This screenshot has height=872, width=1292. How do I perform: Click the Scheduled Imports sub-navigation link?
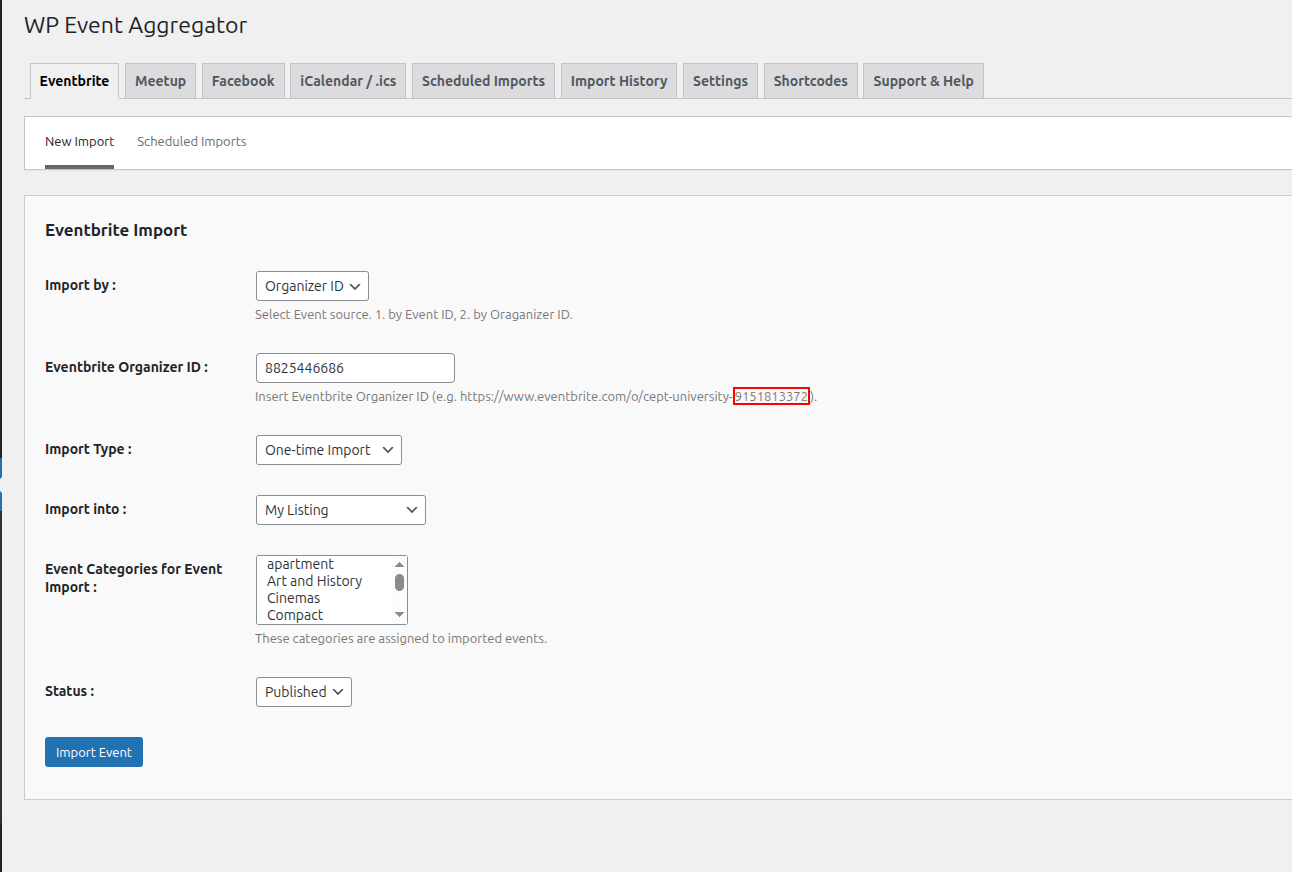coord(191,142)
